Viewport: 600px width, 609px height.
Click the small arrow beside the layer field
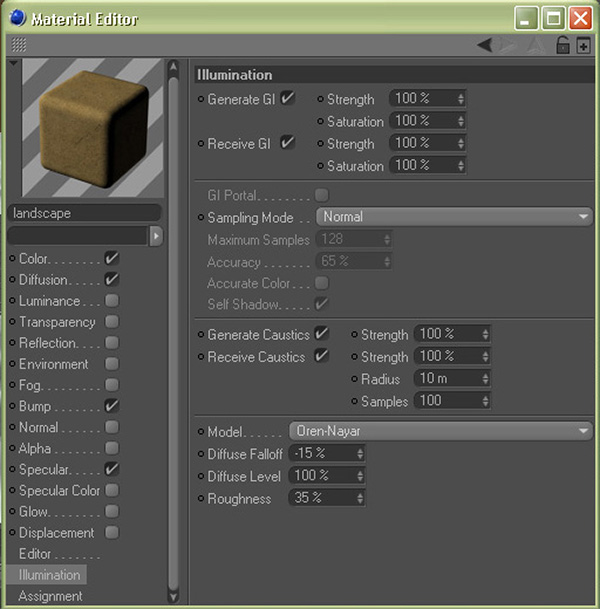(155, 236)
